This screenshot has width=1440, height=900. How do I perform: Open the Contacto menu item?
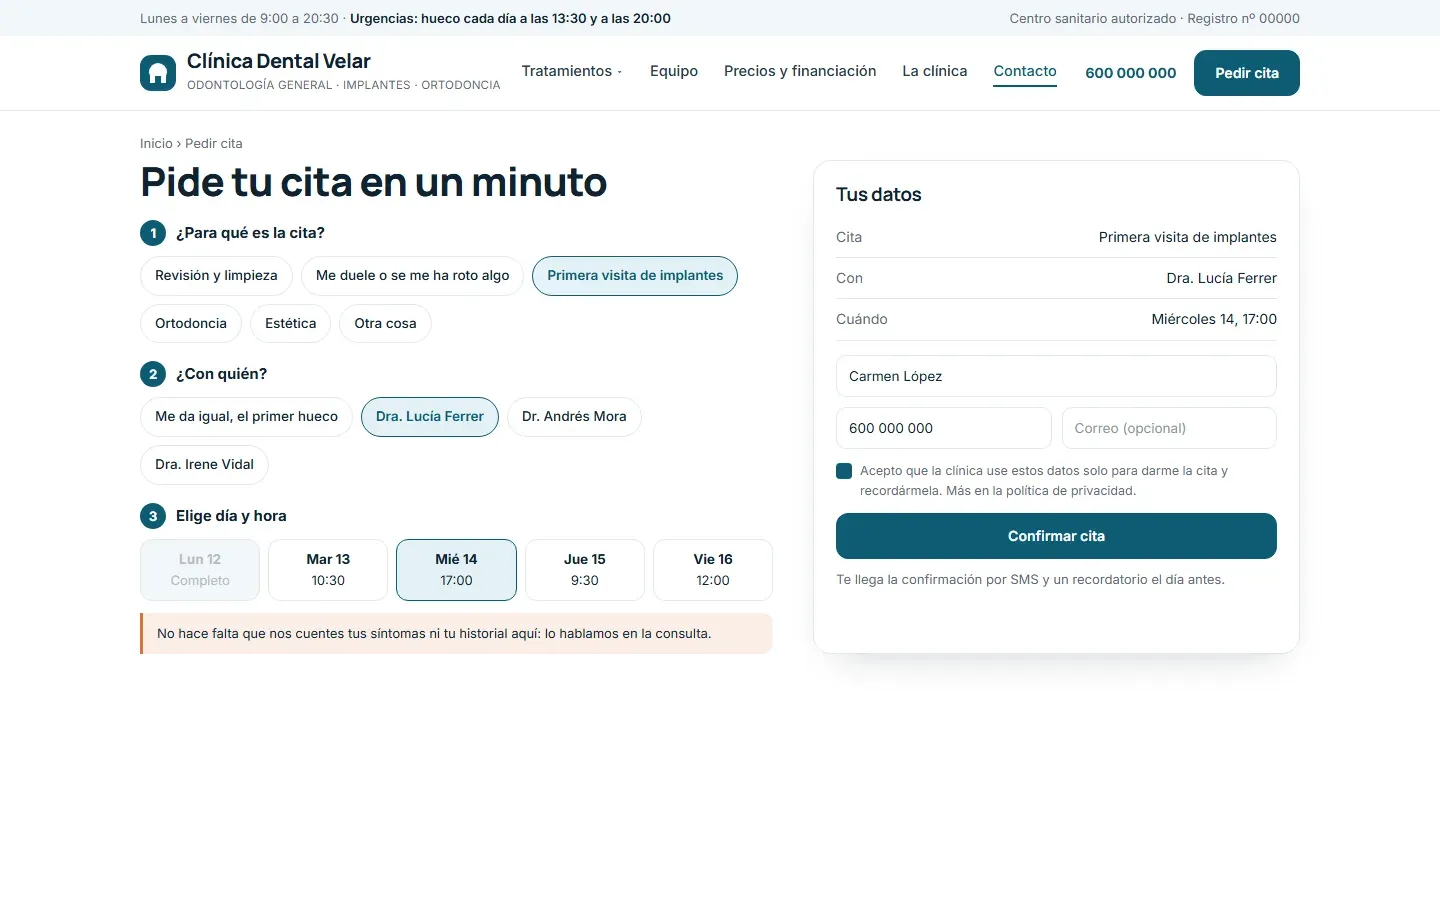[x=1025, y=71]
